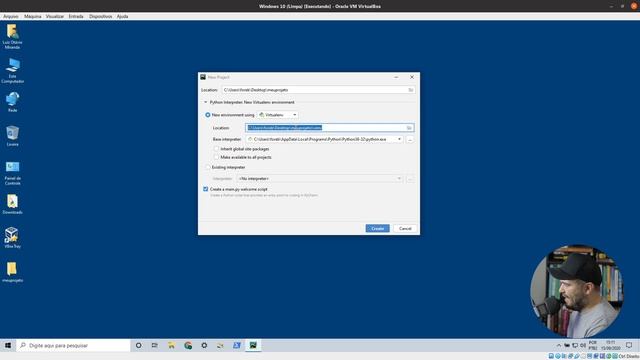
Task: Open the No interpreter dropdown
Action: 320,179
